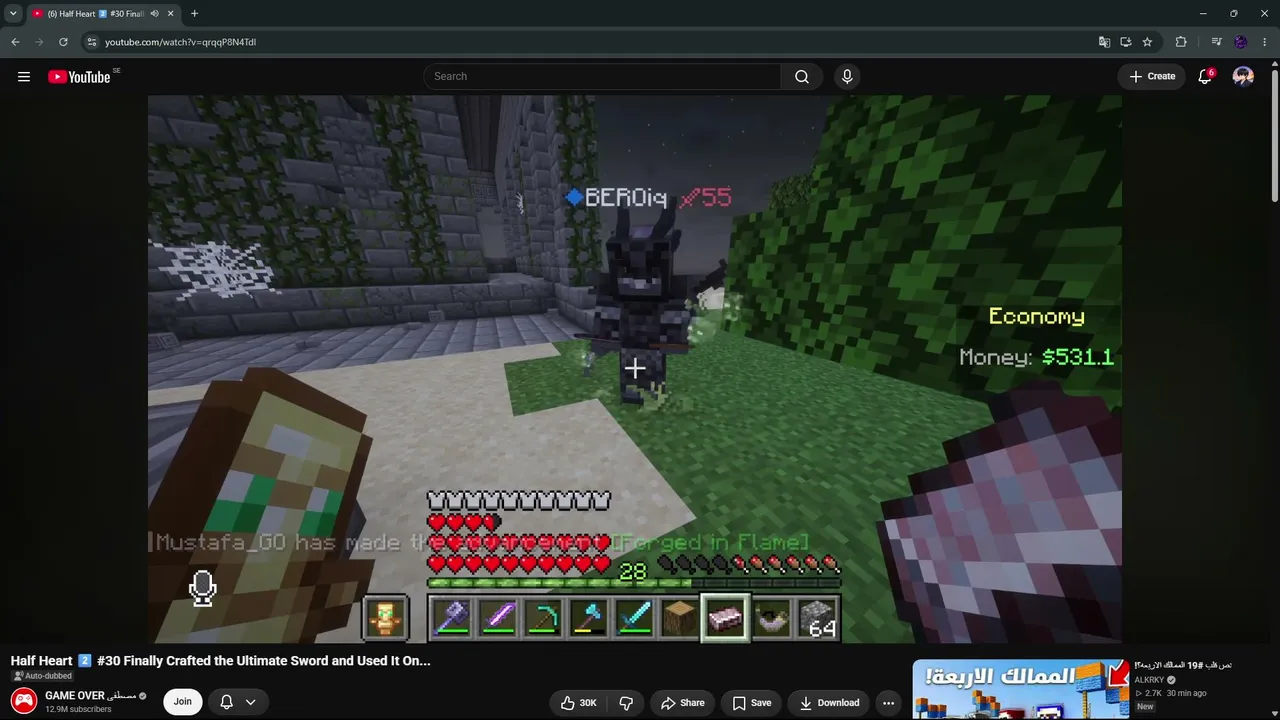This screenshot has height=720, width=1280.
Task: Open the notifications bell with 6 alerts
Action: tap(1206, 77)
